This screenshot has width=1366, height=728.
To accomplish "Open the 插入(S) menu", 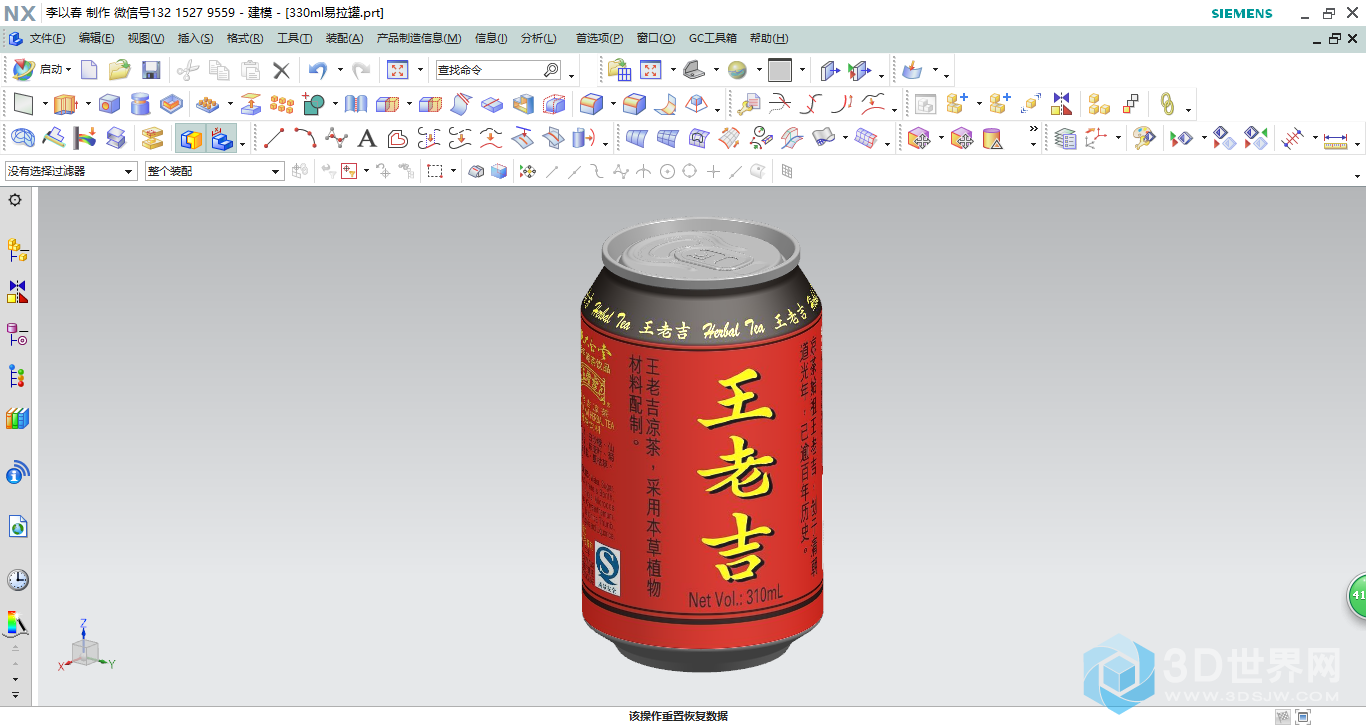I will point(195,38).
